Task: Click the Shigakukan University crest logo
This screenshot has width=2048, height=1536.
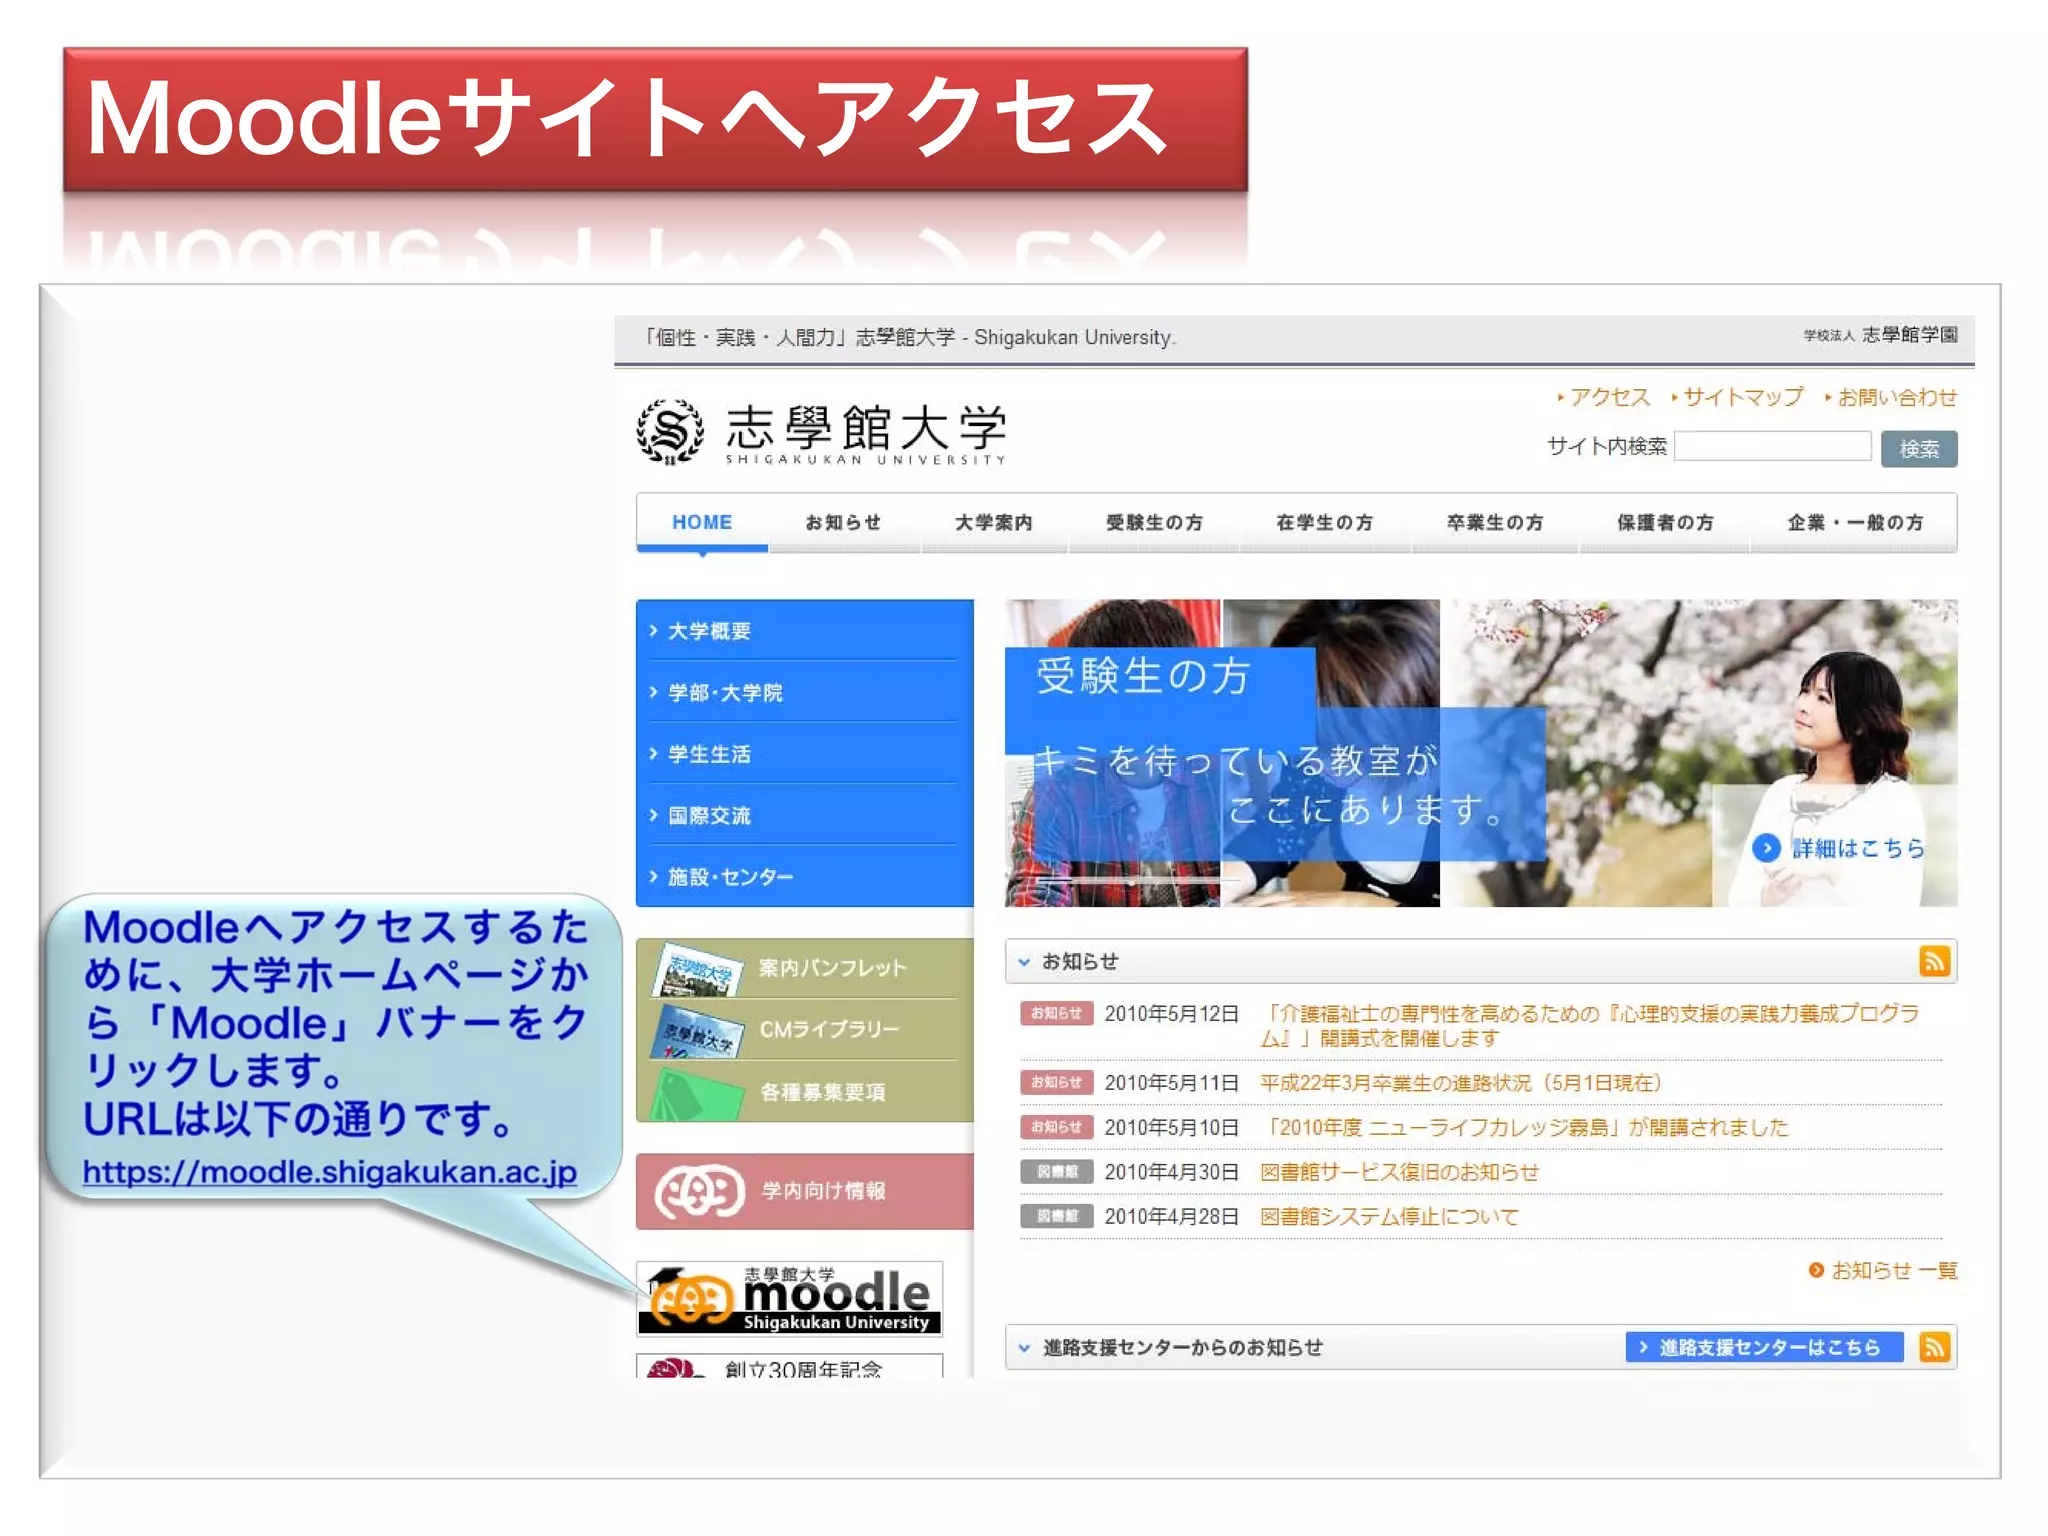Action: (670, 431)
